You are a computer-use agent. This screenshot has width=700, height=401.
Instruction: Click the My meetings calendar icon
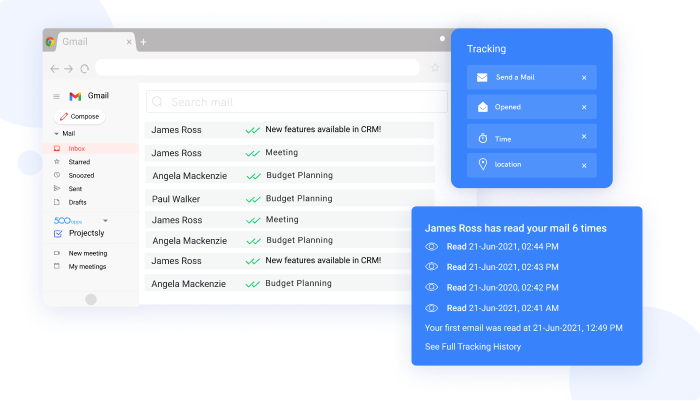click(x=57, y=266)
